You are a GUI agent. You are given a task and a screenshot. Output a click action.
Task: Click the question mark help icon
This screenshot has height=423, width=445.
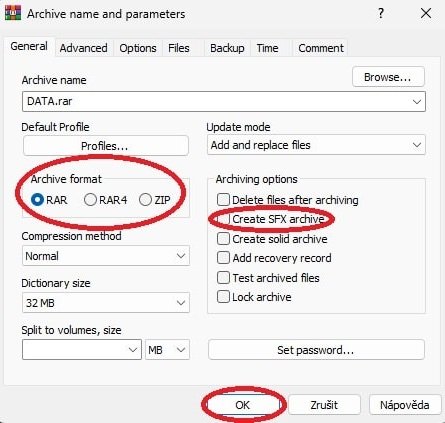pos(381,14)
